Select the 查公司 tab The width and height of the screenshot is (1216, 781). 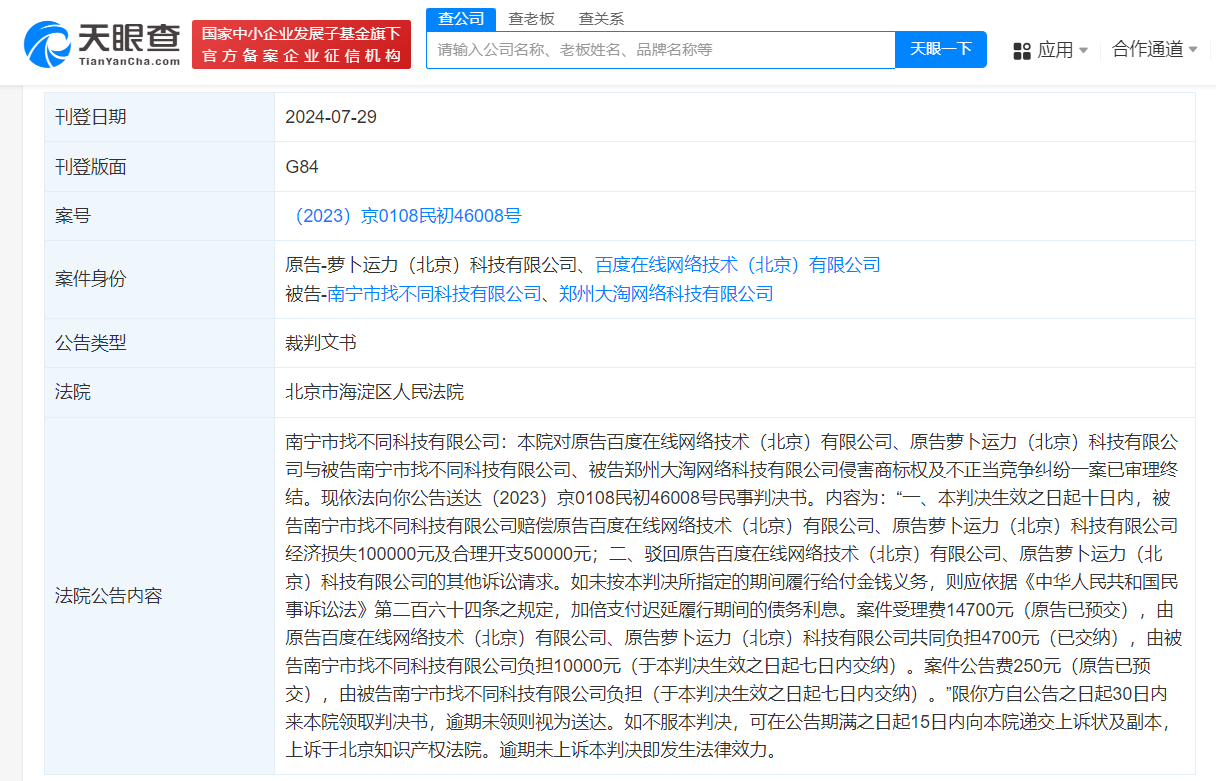pyautogui.click(x=461, y=18)
